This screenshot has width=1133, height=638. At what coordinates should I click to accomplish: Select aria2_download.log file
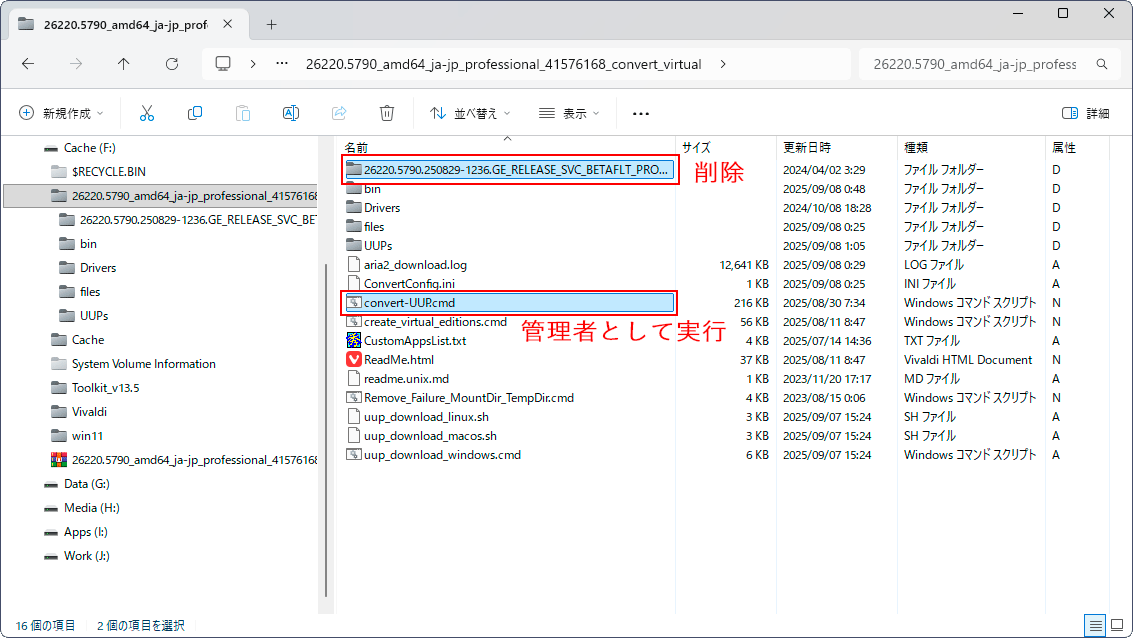coord(415,265)
